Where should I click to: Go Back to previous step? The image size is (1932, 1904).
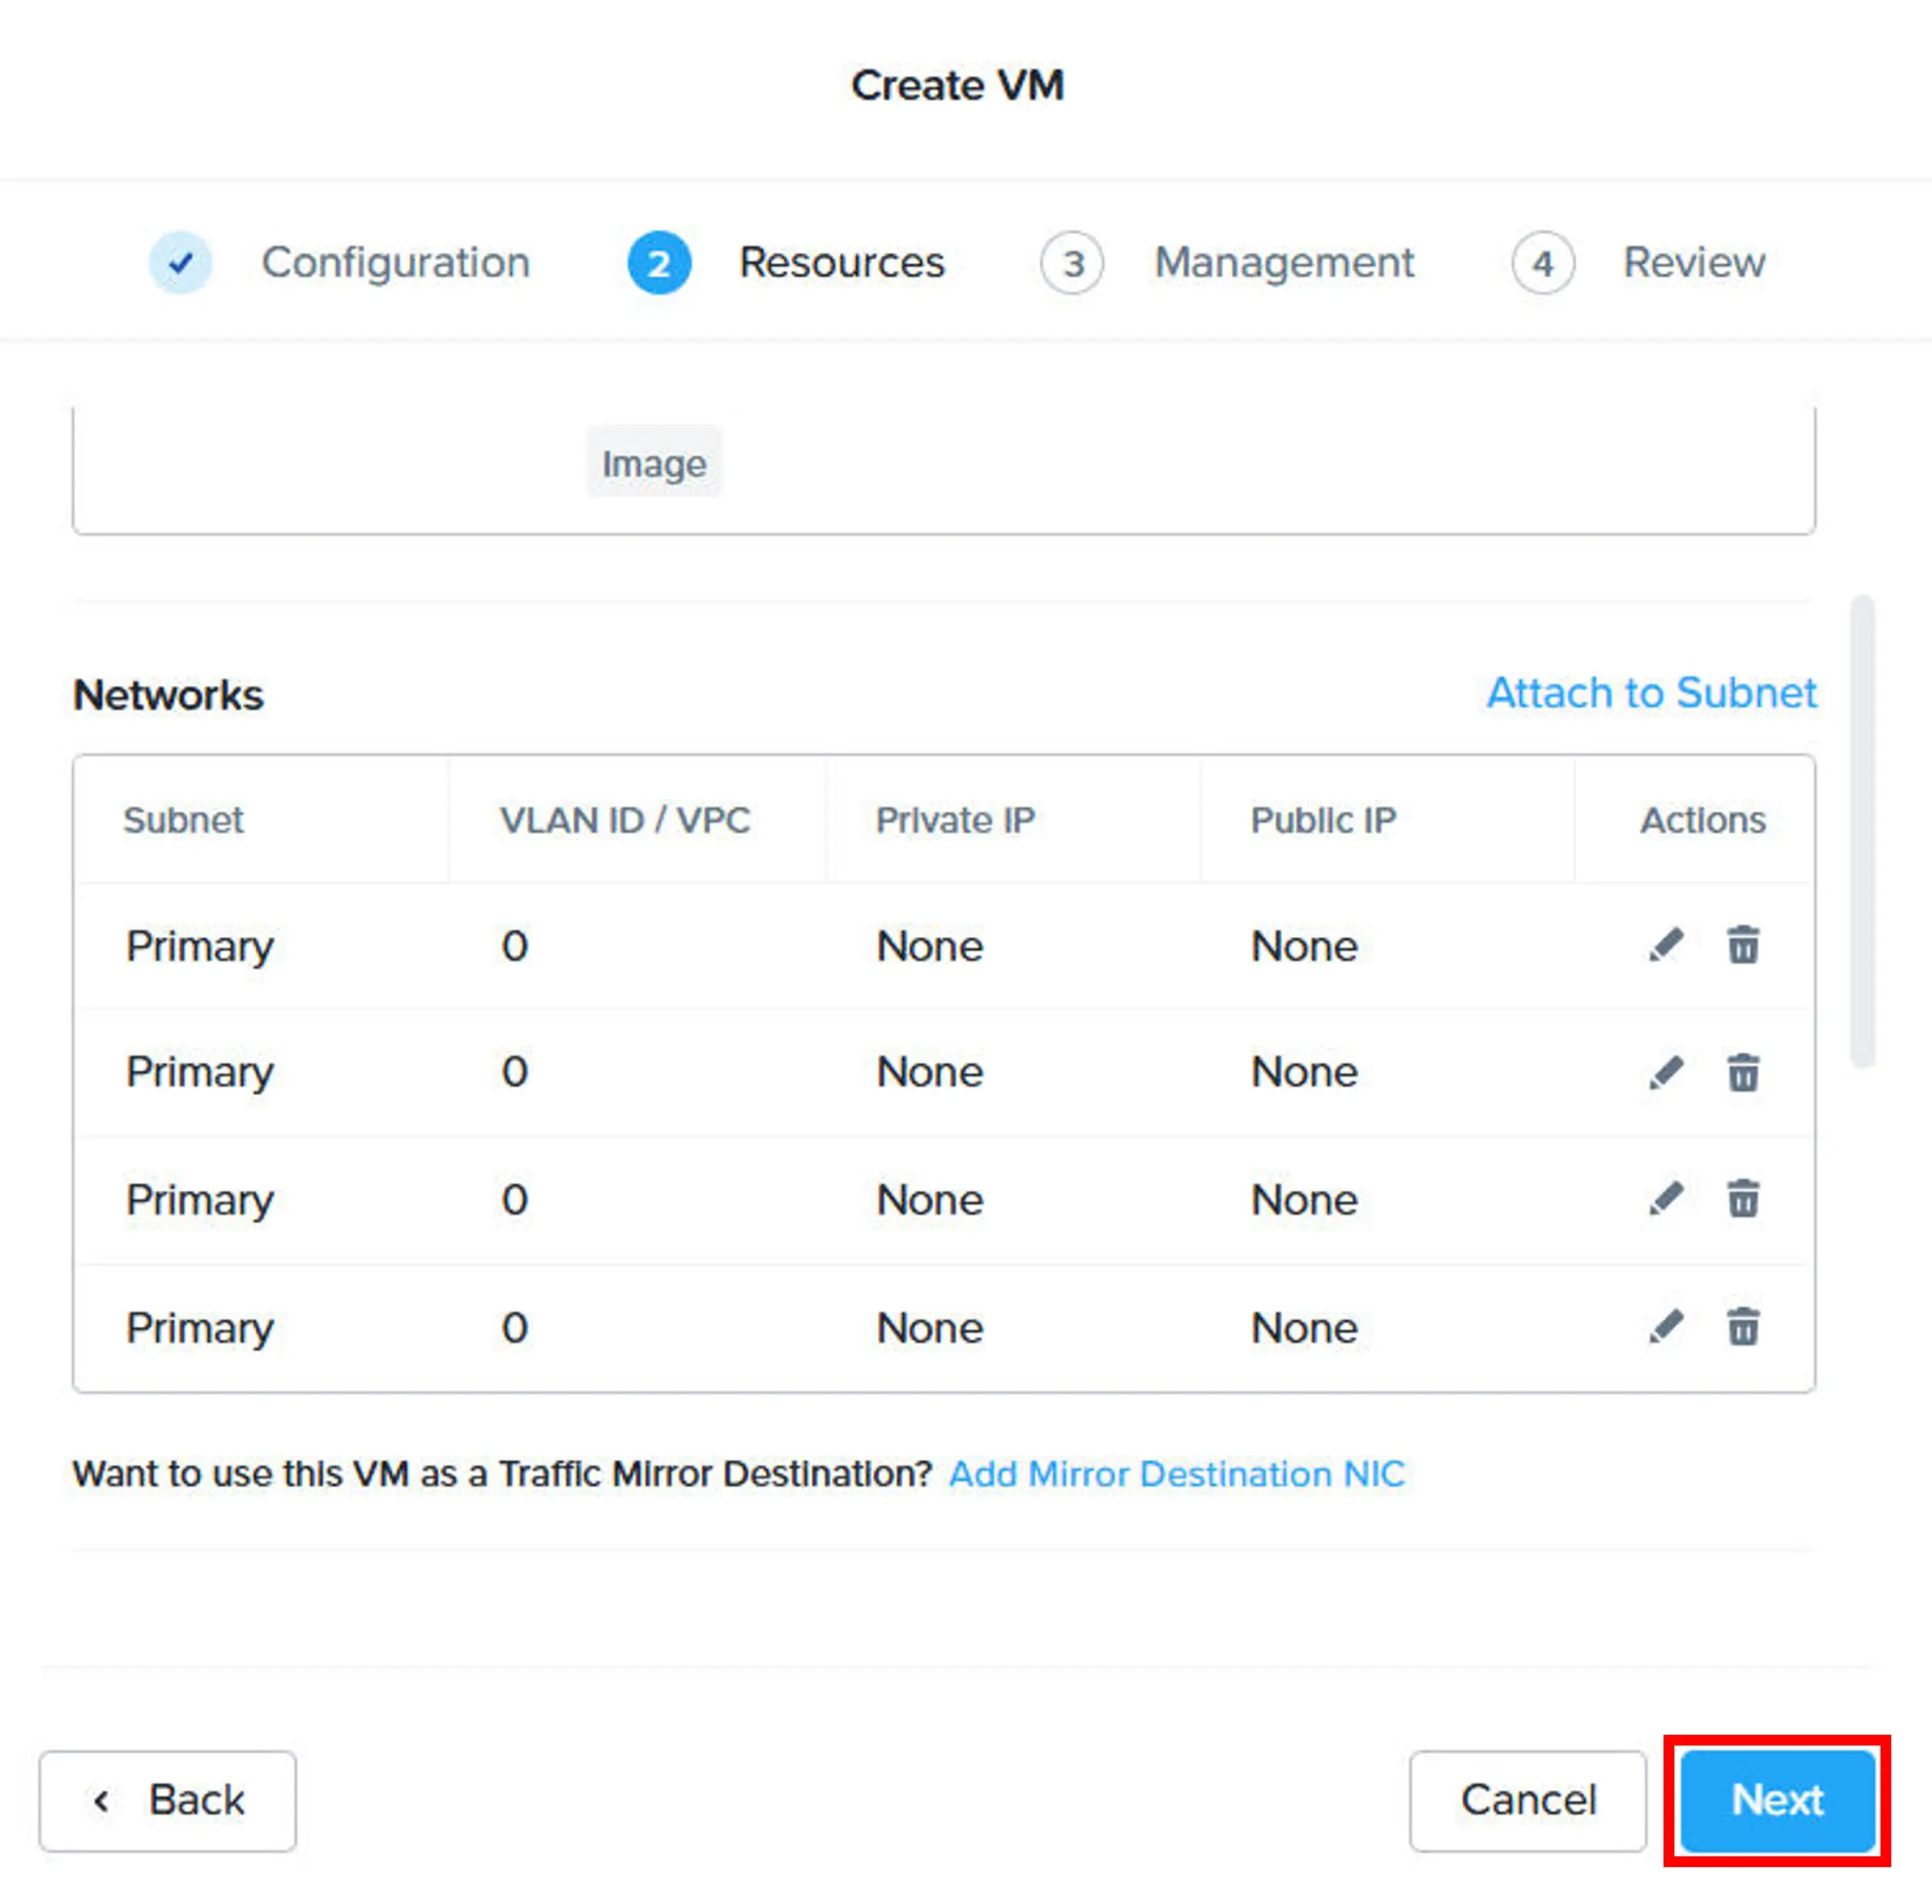coord(168,1801)
